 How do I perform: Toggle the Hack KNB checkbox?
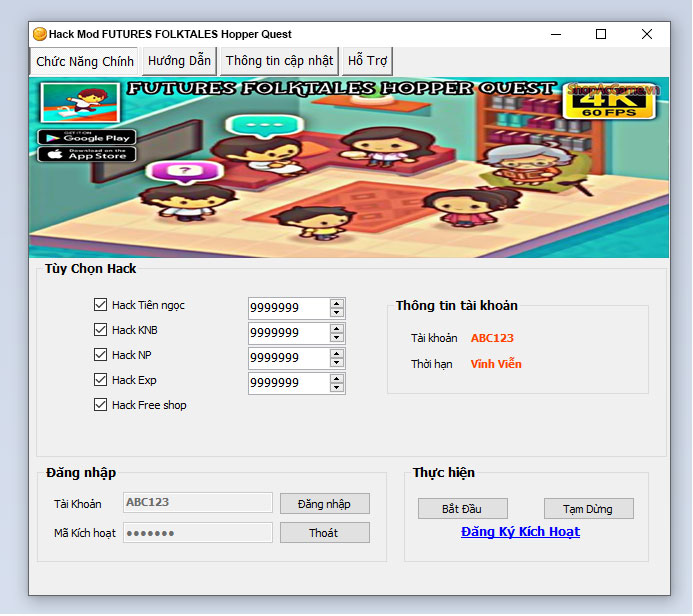(x=100, y=330)
